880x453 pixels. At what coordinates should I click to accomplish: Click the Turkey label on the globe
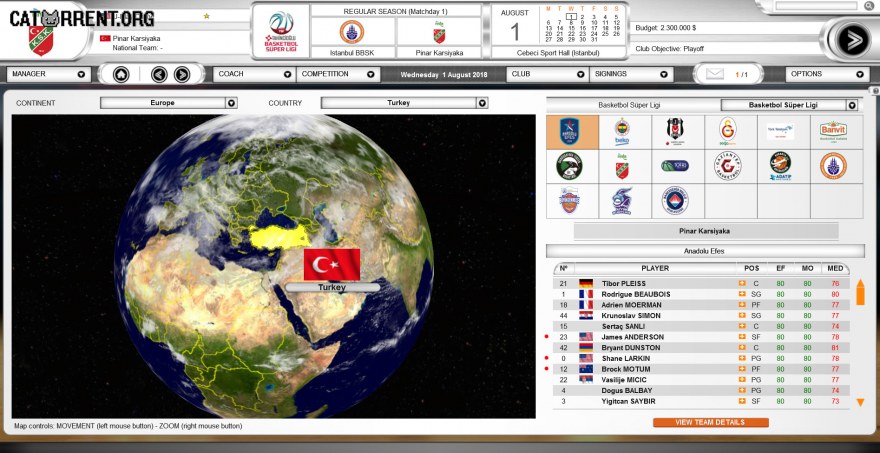pos(332,287)
